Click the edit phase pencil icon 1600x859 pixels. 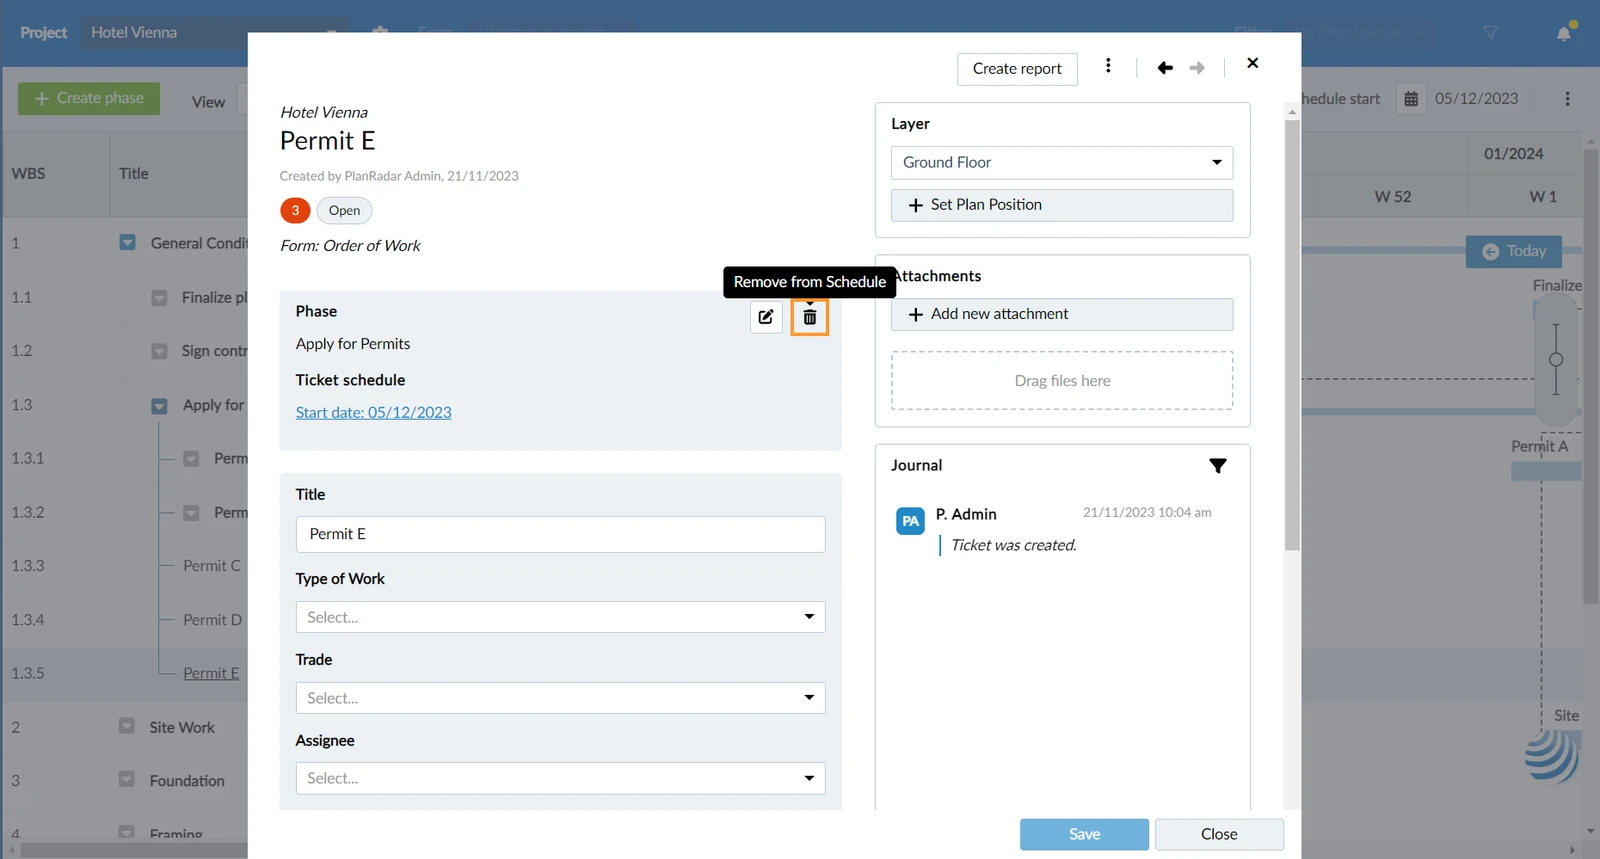click(x=766, y=317)
